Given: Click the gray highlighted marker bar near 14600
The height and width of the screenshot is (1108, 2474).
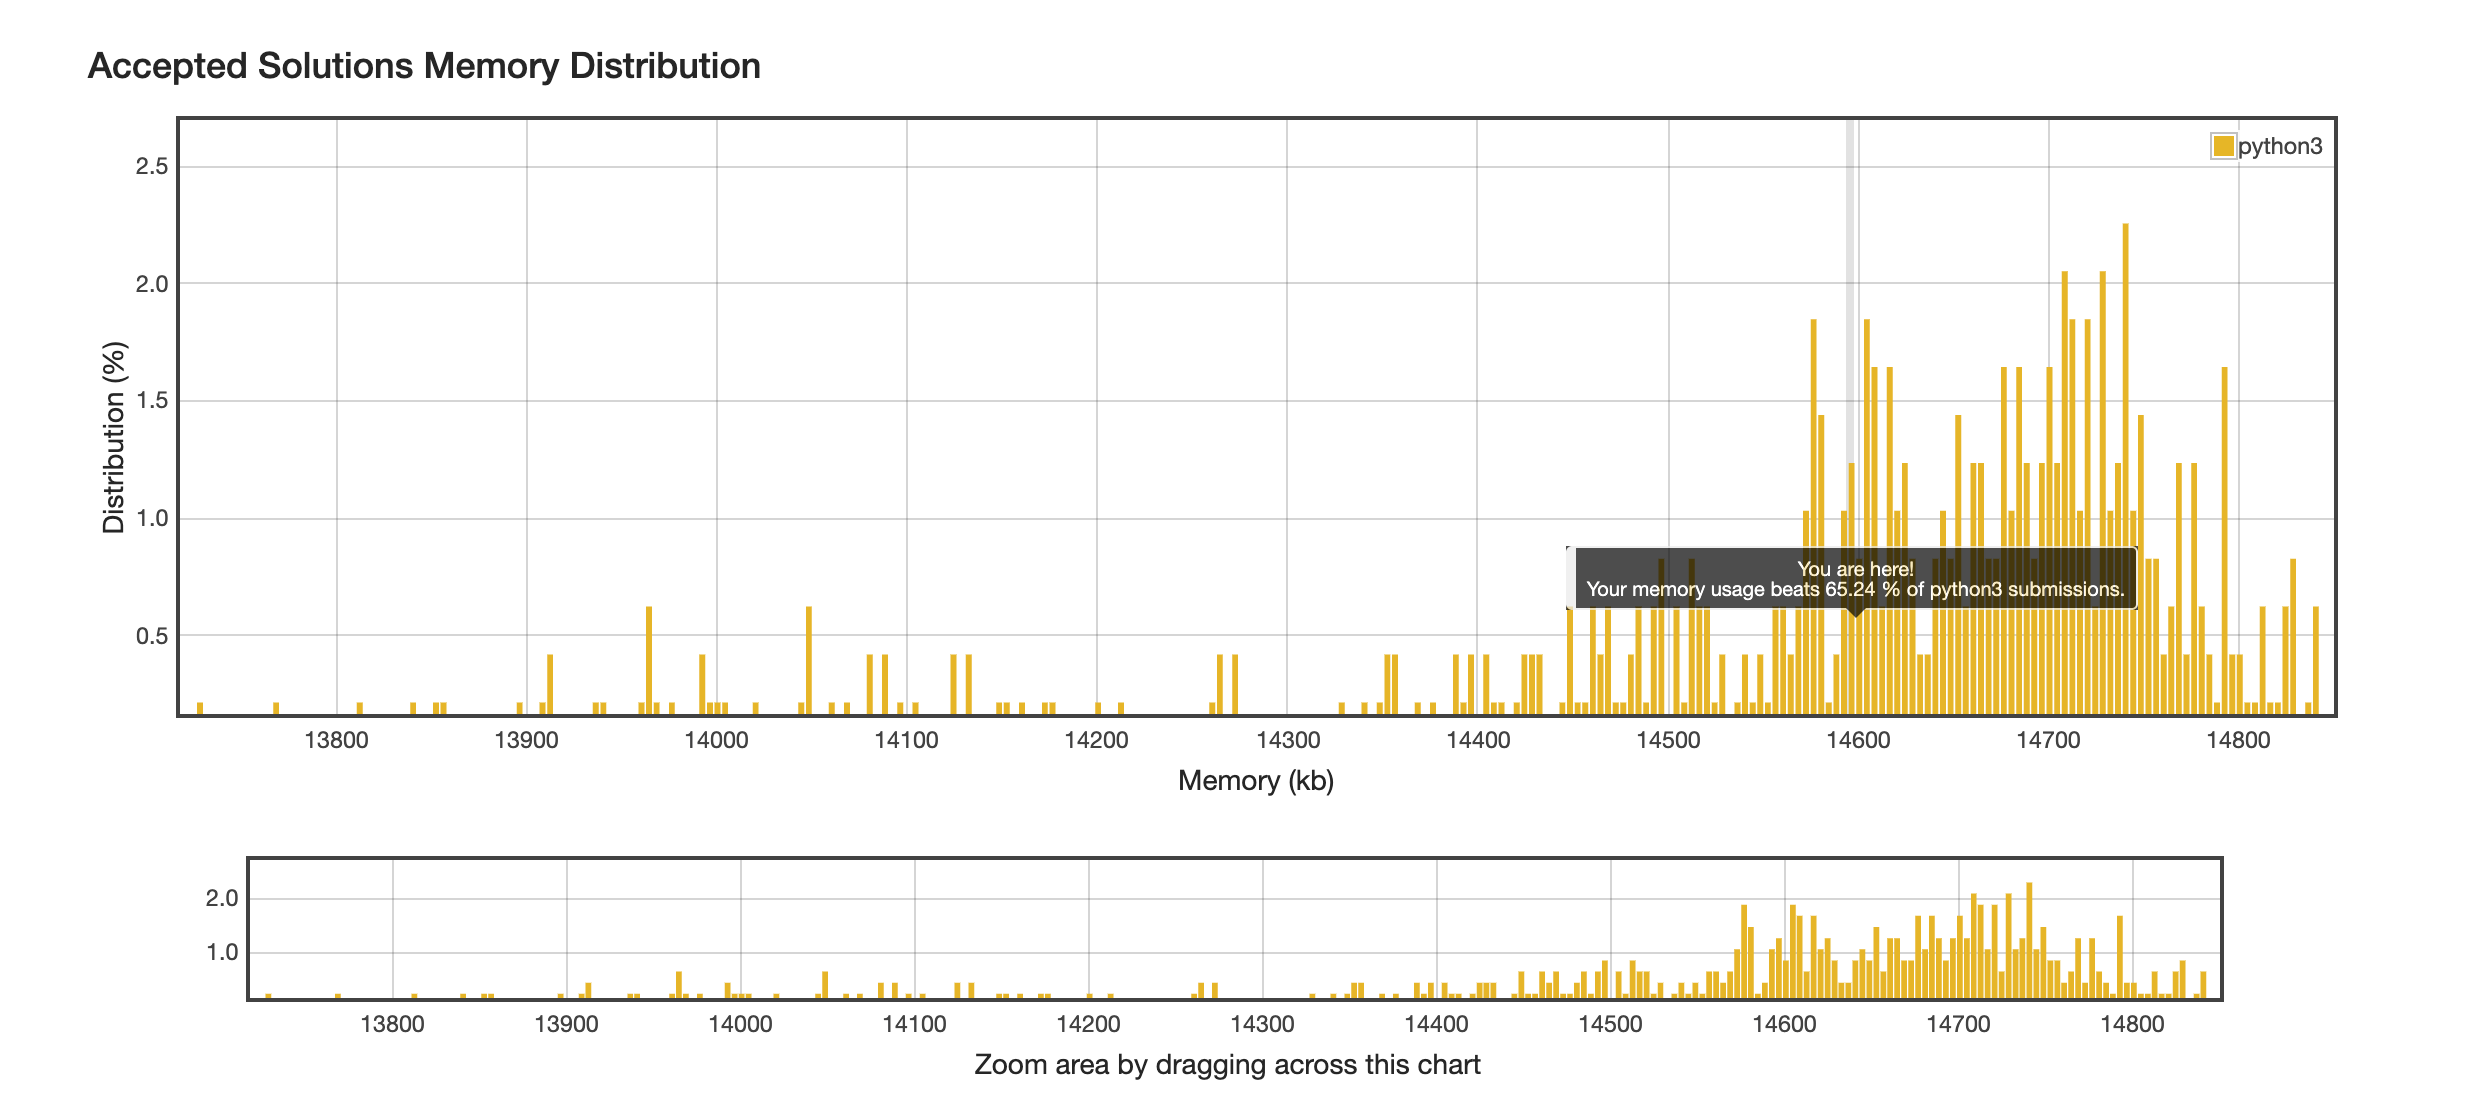Looking at the screenshot, I should tap(1849, 300).
